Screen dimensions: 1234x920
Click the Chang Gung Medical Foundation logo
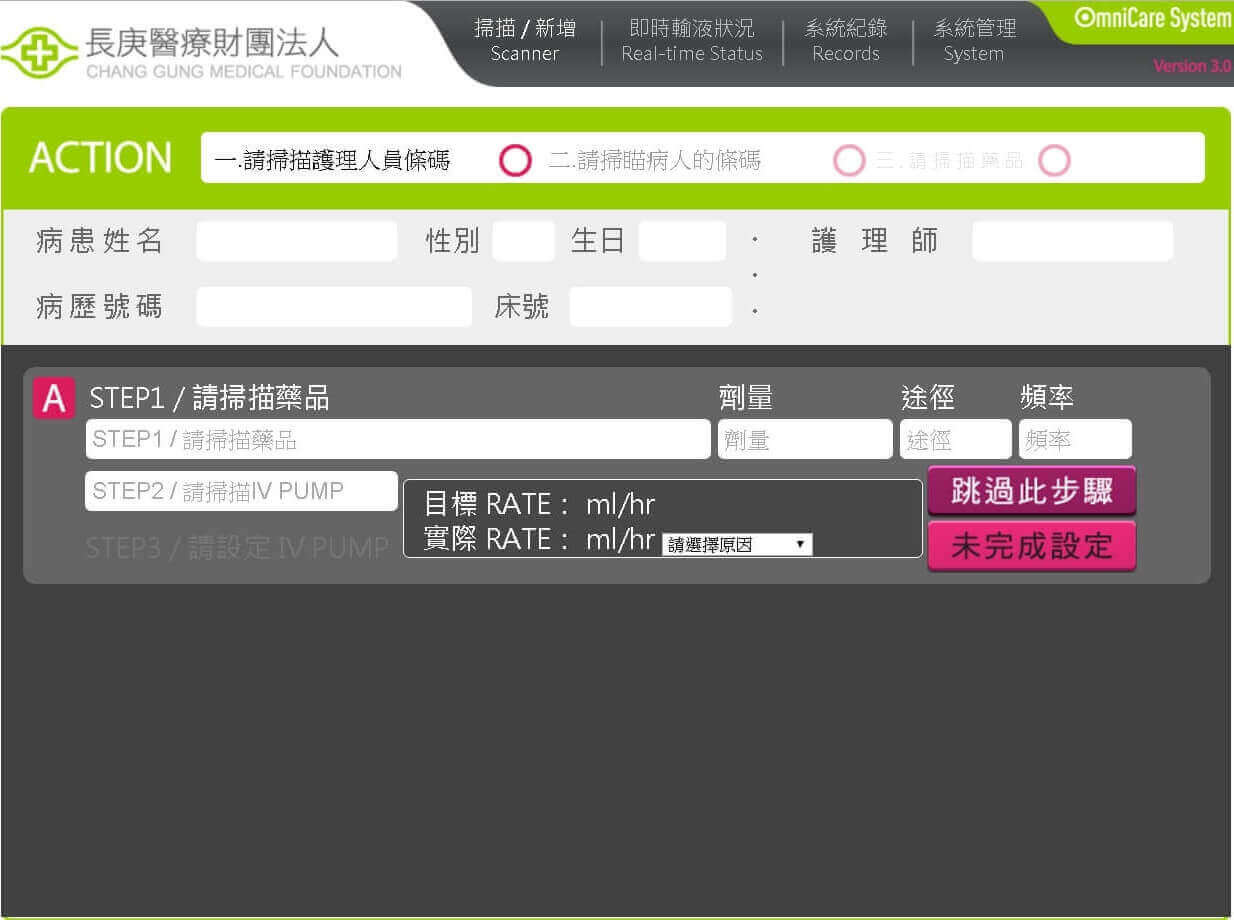[200, 52]
